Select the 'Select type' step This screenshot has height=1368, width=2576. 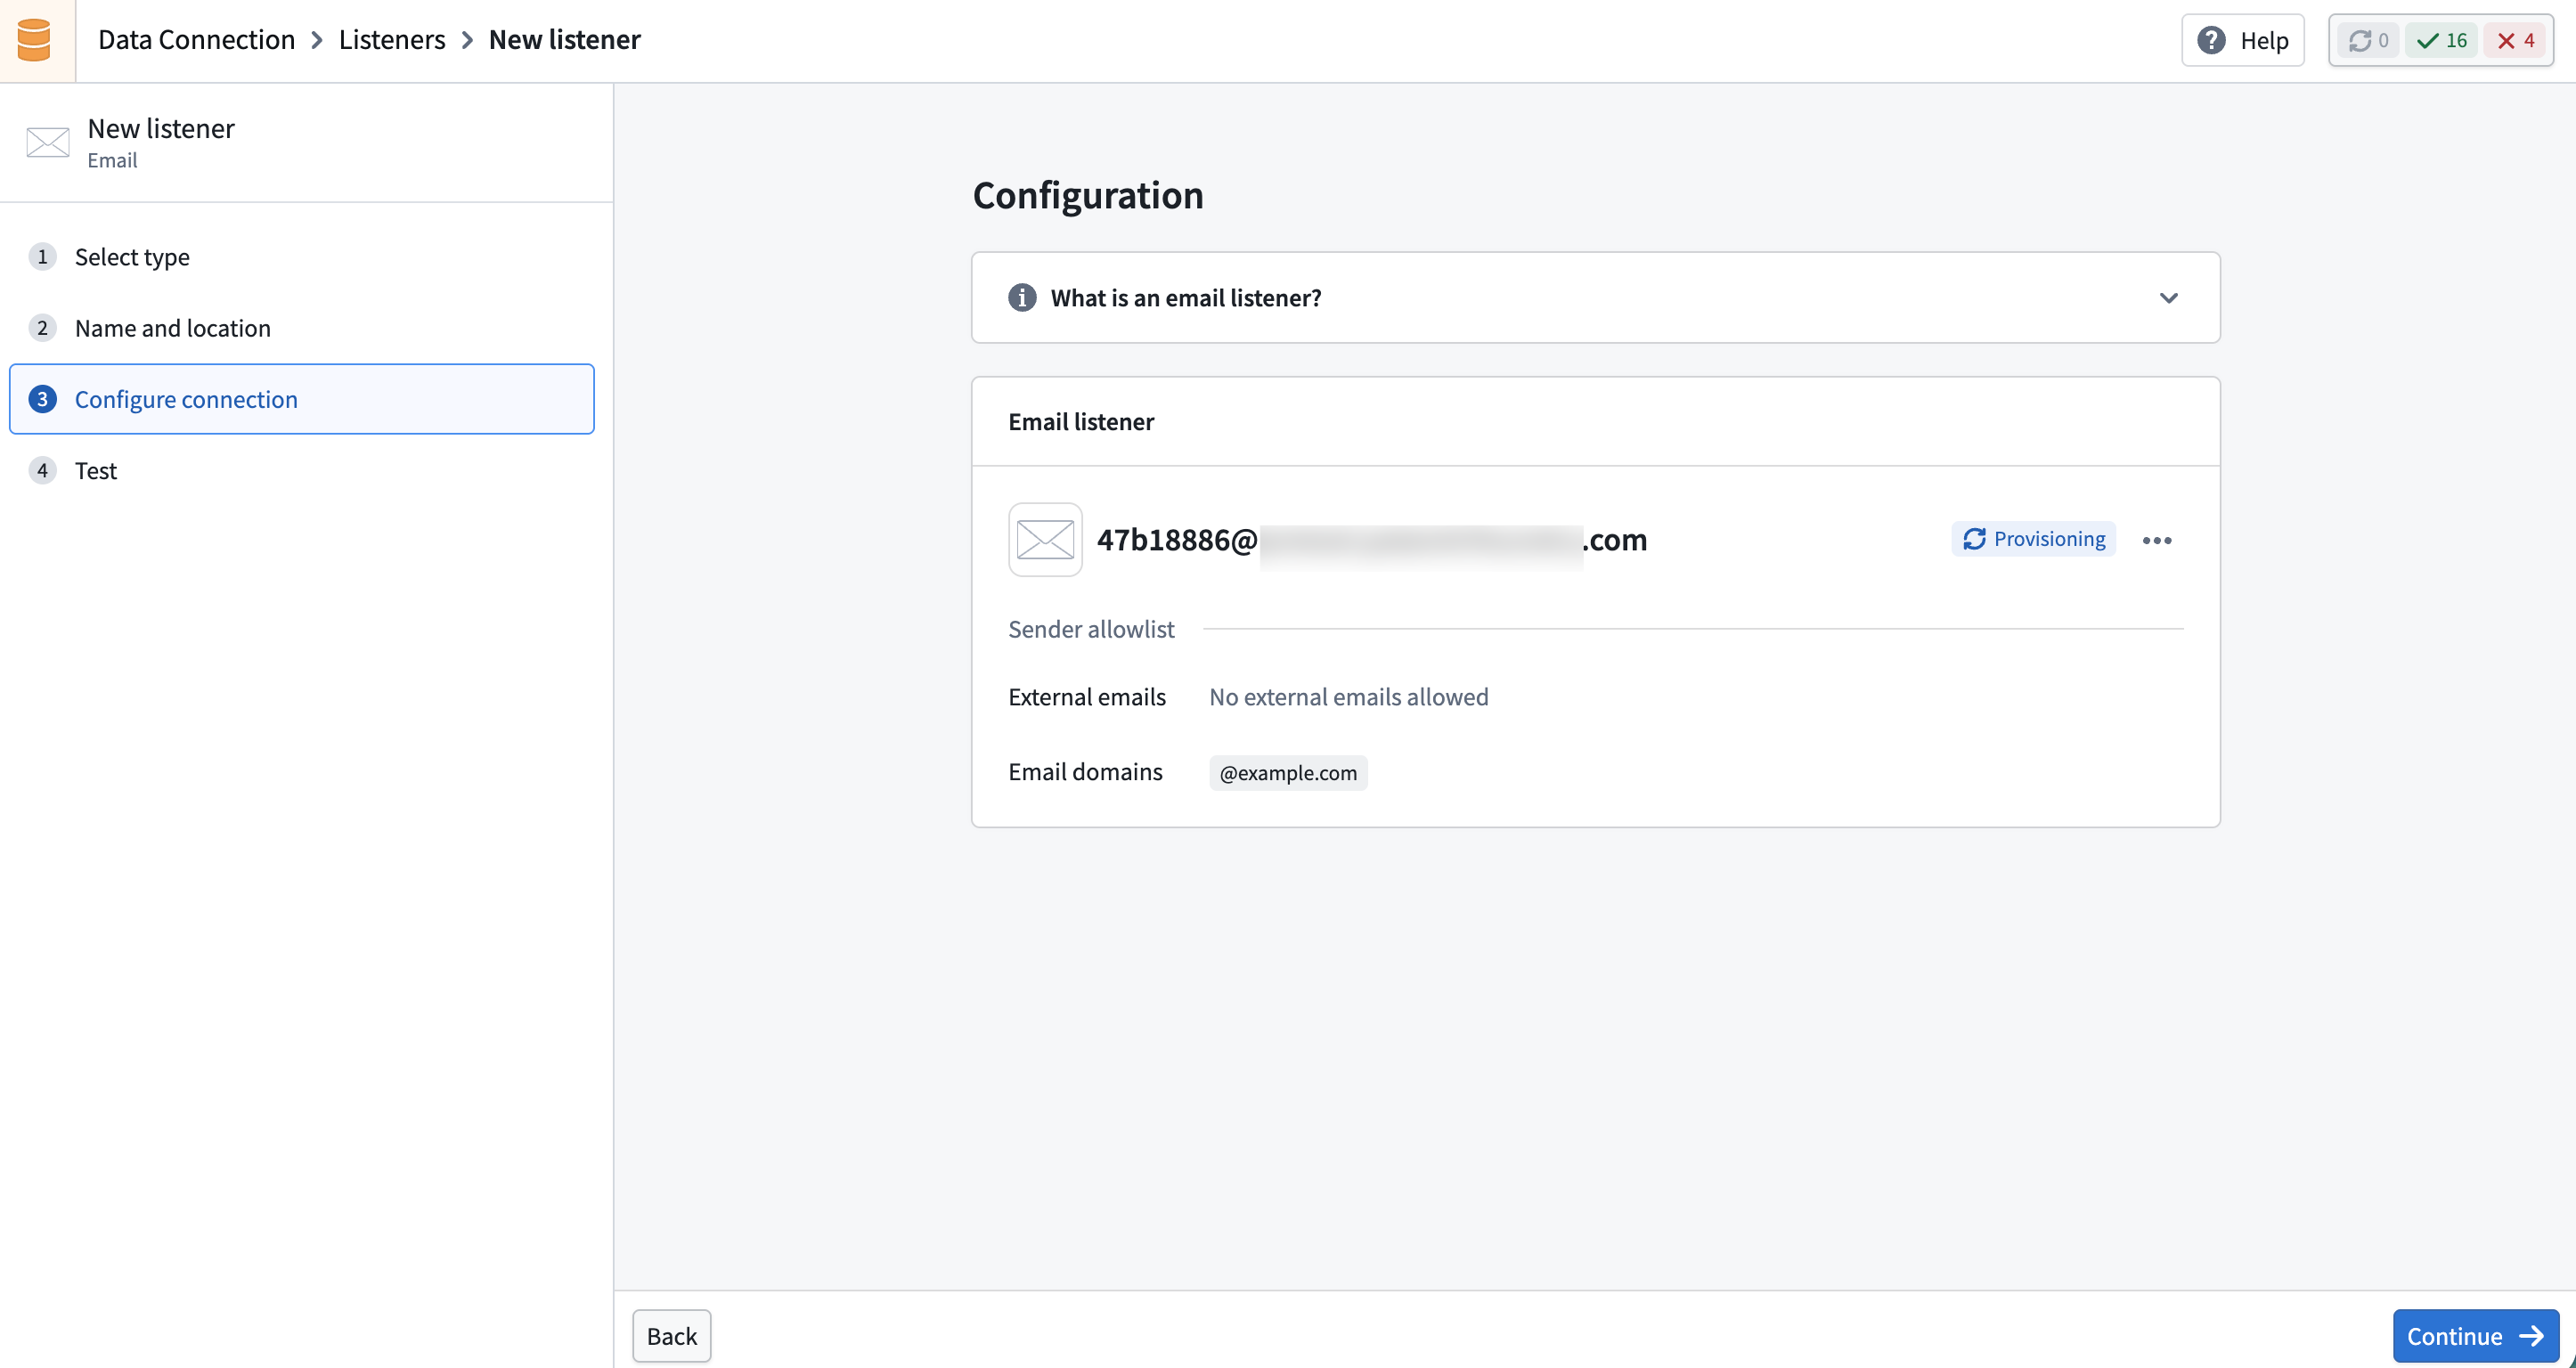click(133, 257)
